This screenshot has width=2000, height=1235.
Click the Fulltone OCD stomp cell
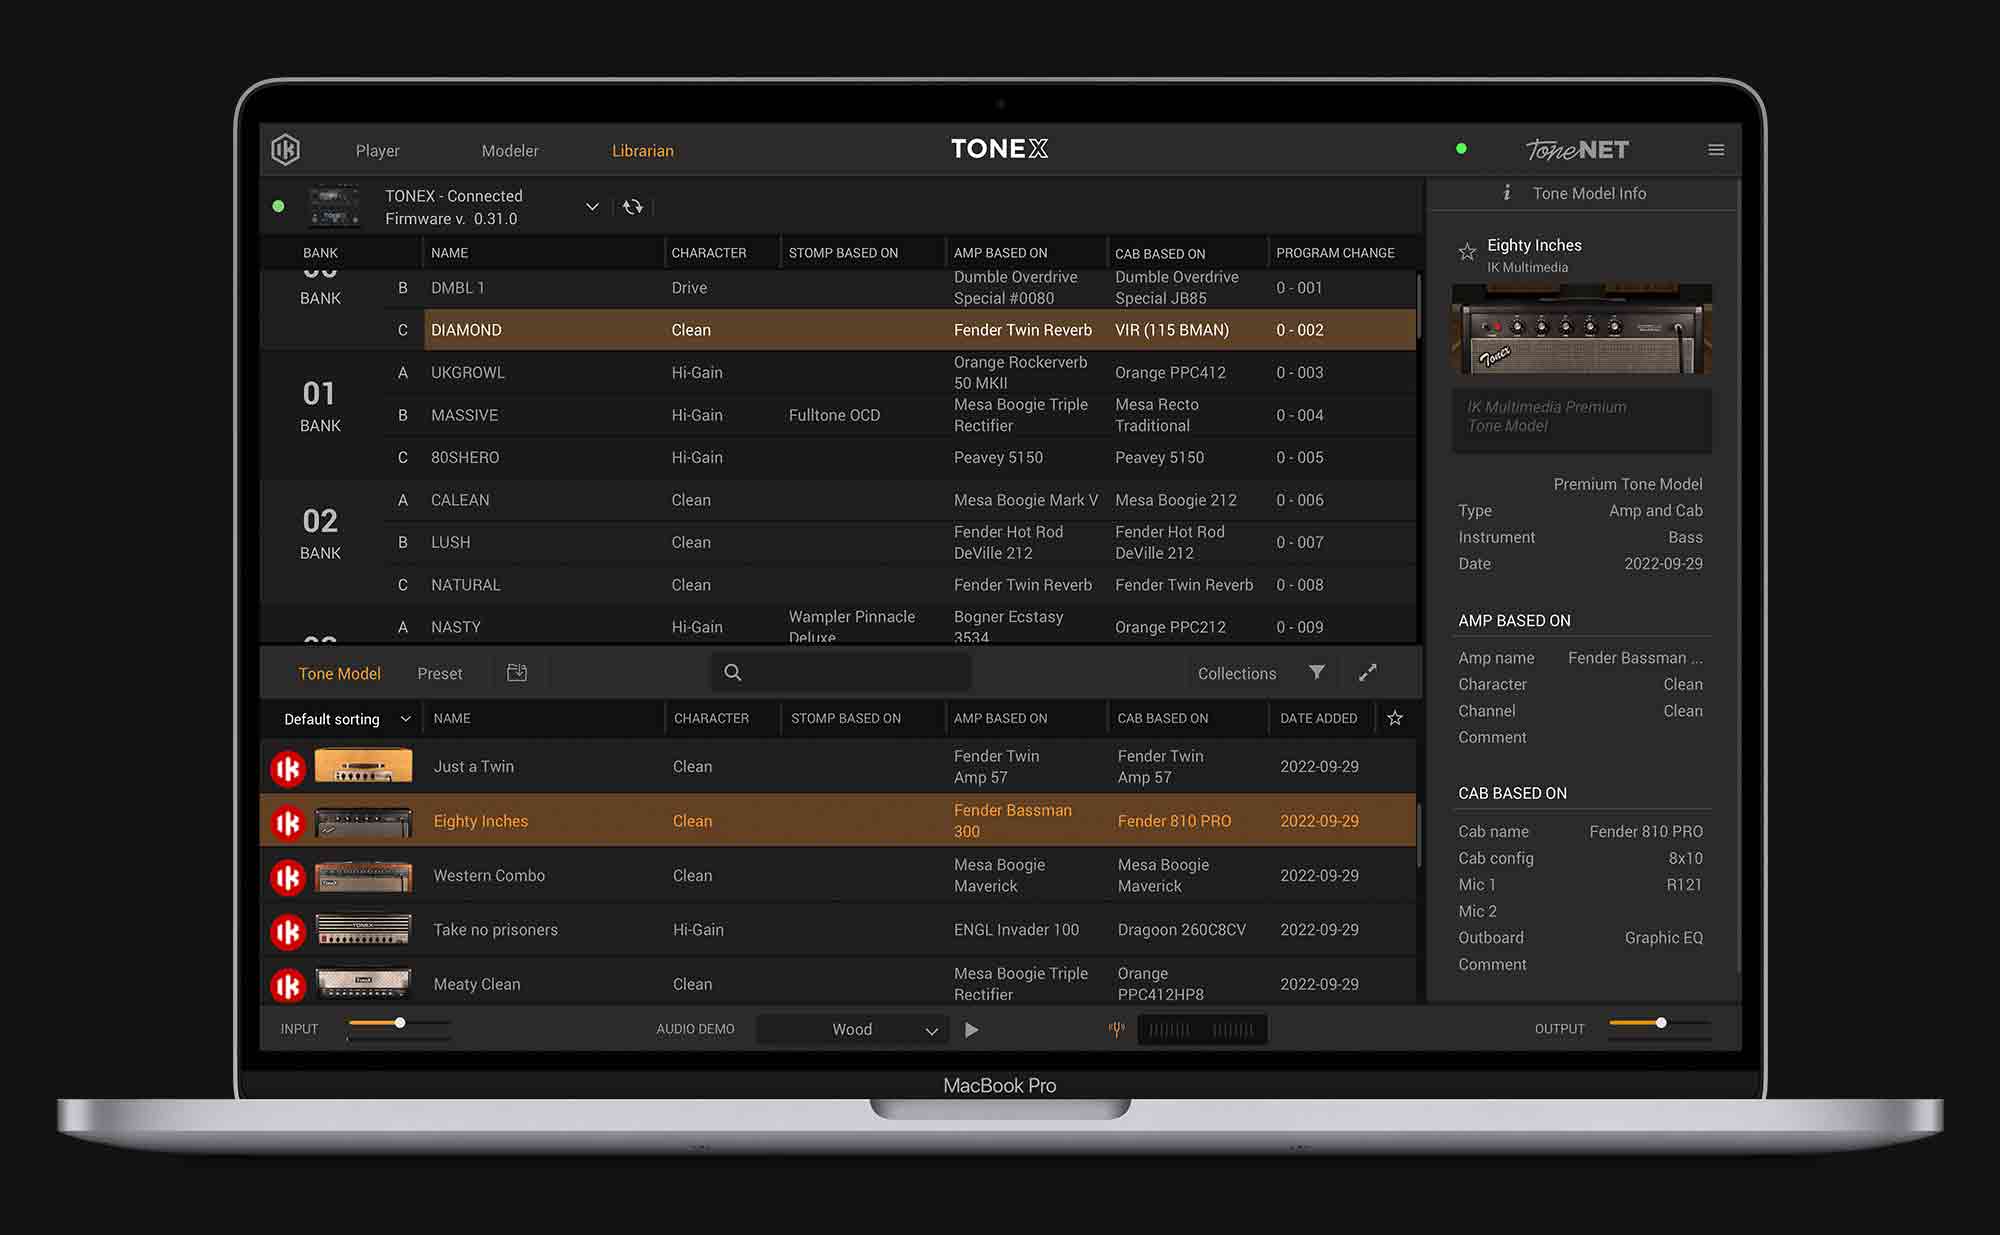tap(834, 415)
